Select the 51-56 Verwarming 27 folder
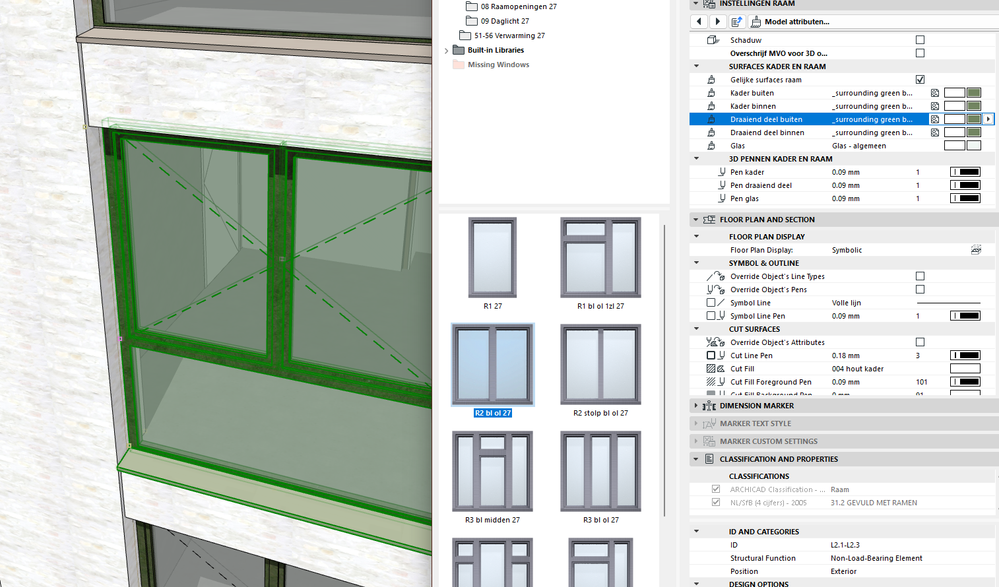999x587 pixels. [x=502, y=36]
